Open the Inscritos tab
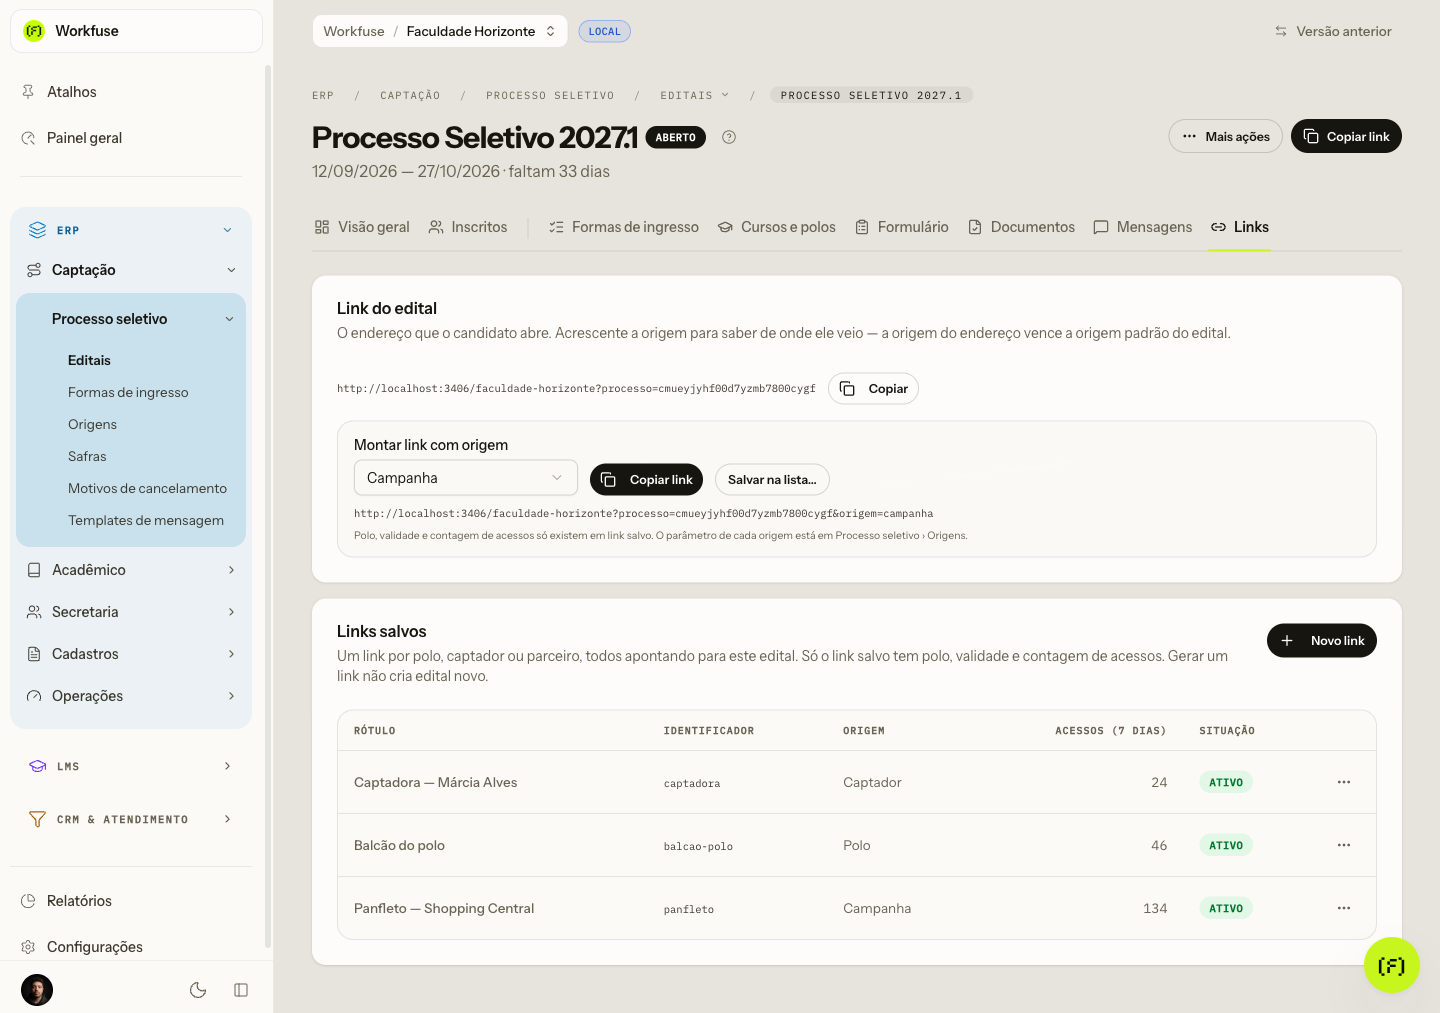 point(468,227)
